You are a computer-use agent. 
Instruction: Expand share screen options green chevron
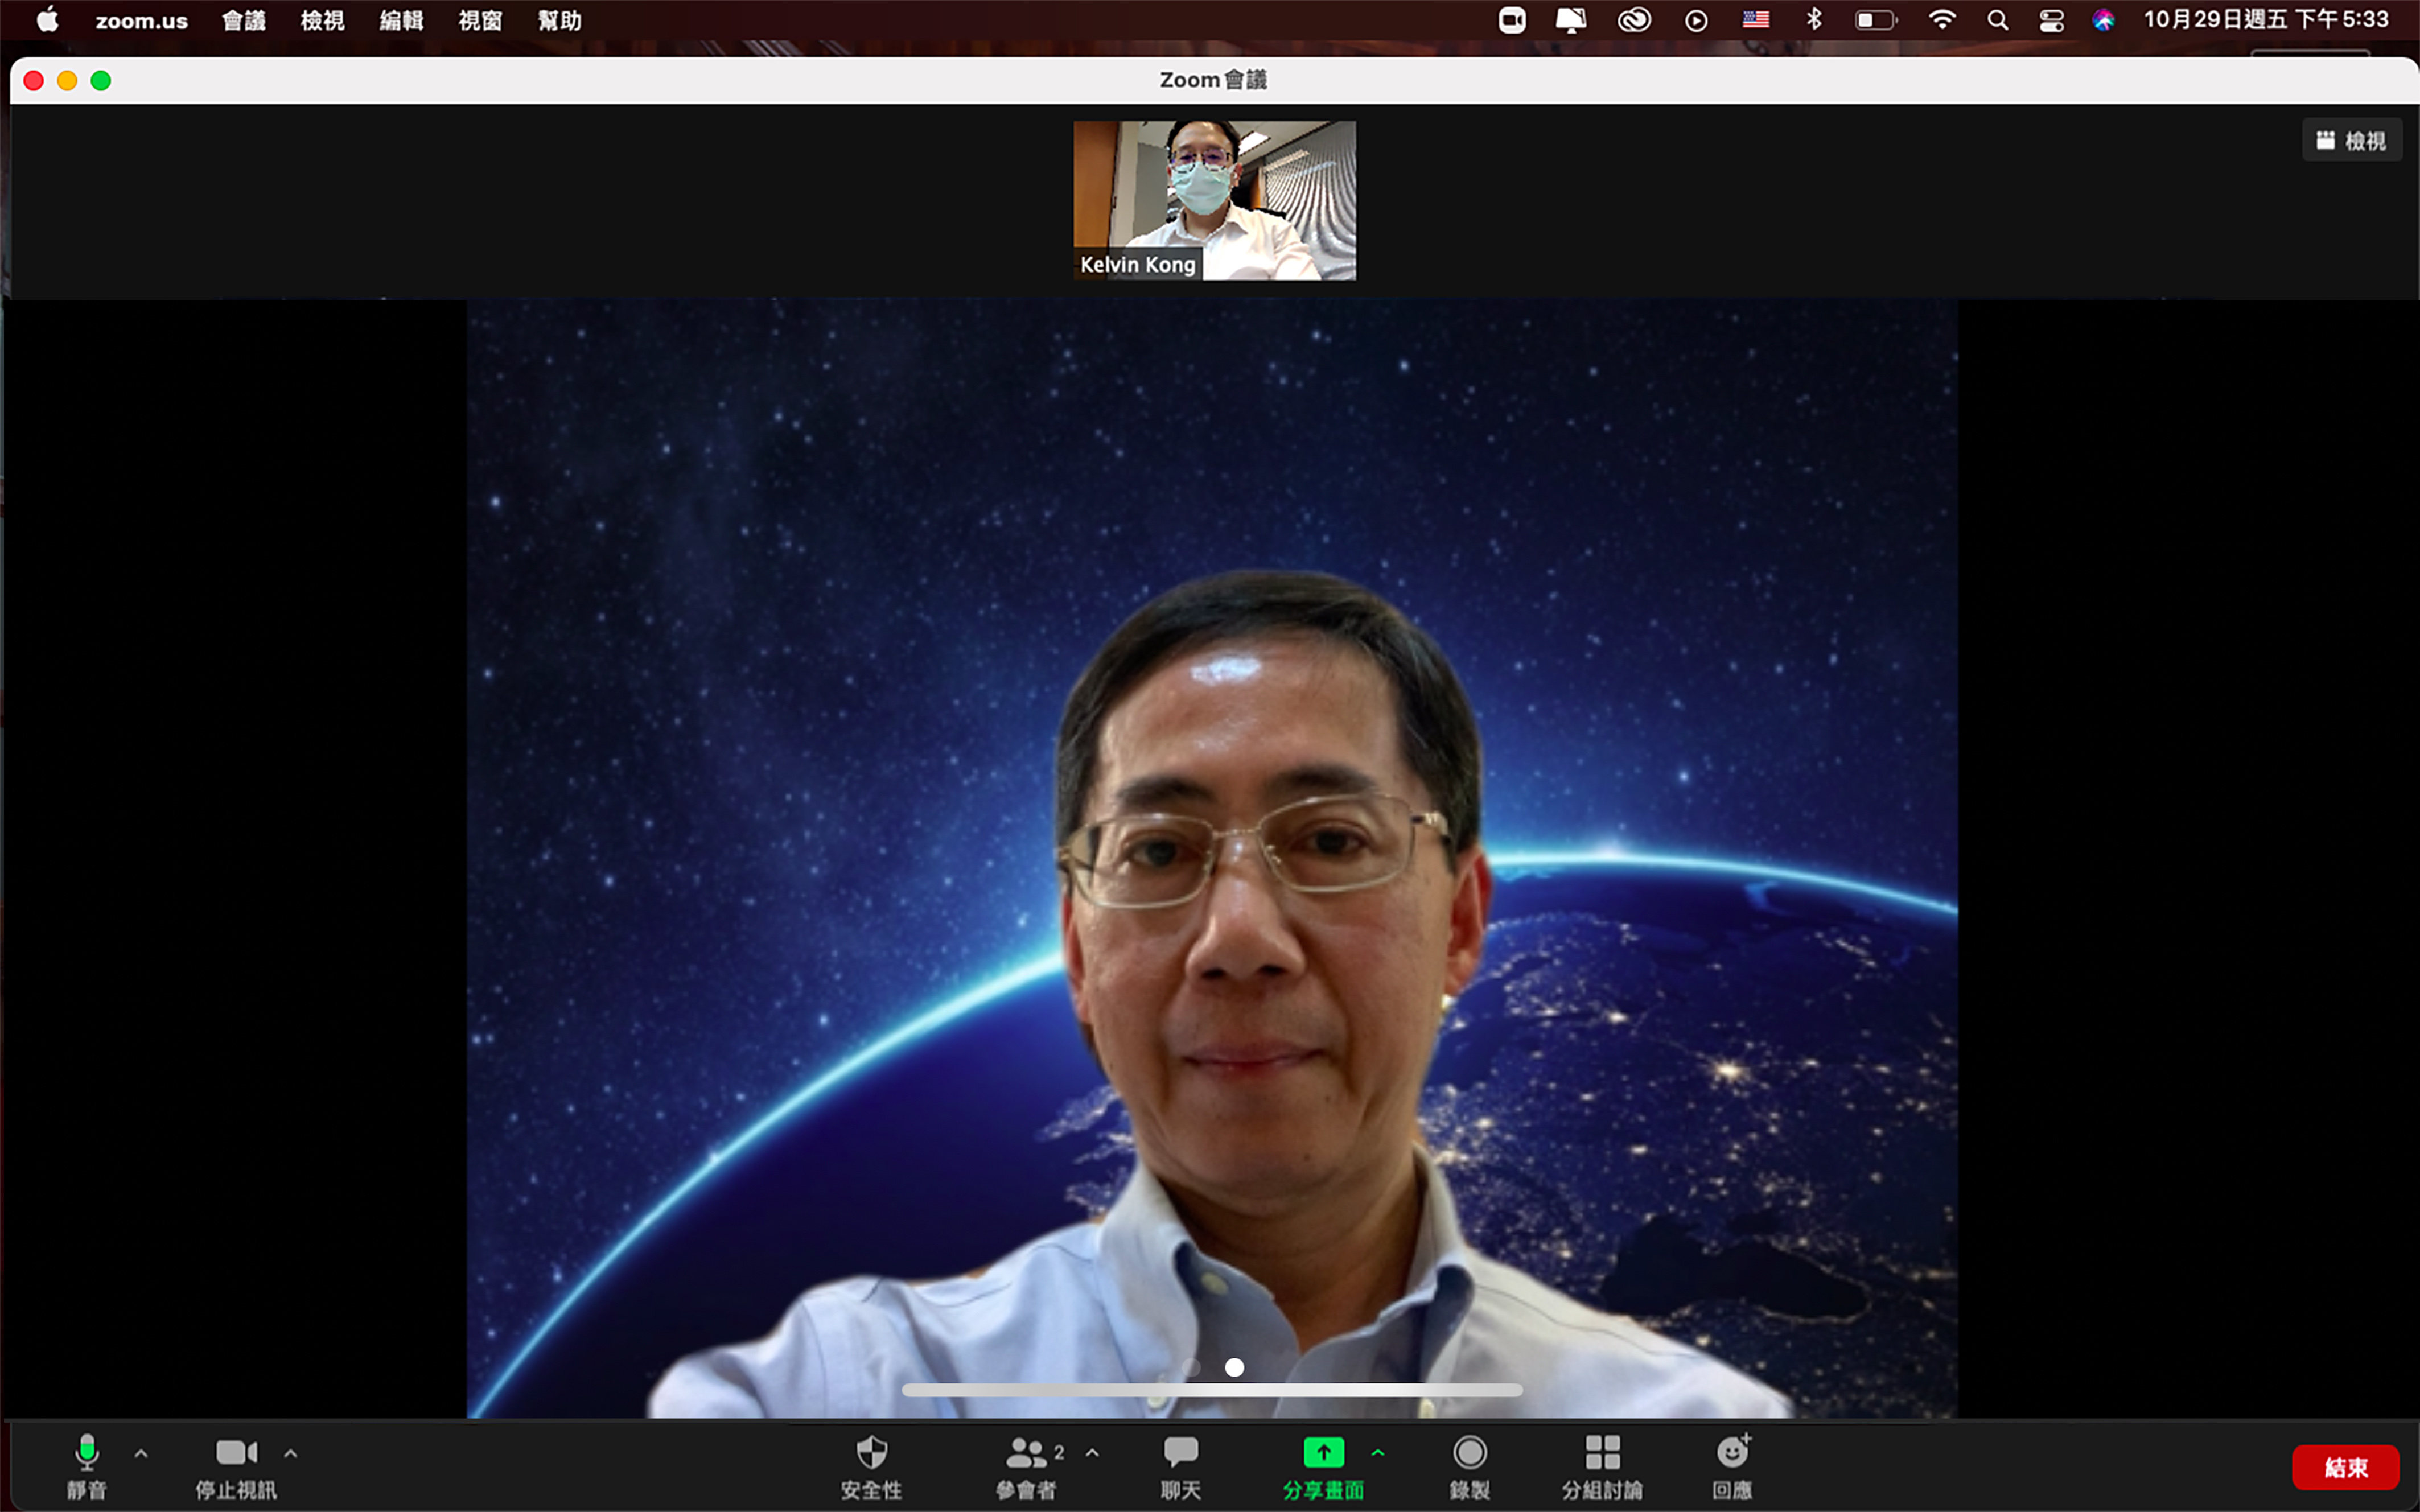pyautogui.click(x=1378, y=1453)
